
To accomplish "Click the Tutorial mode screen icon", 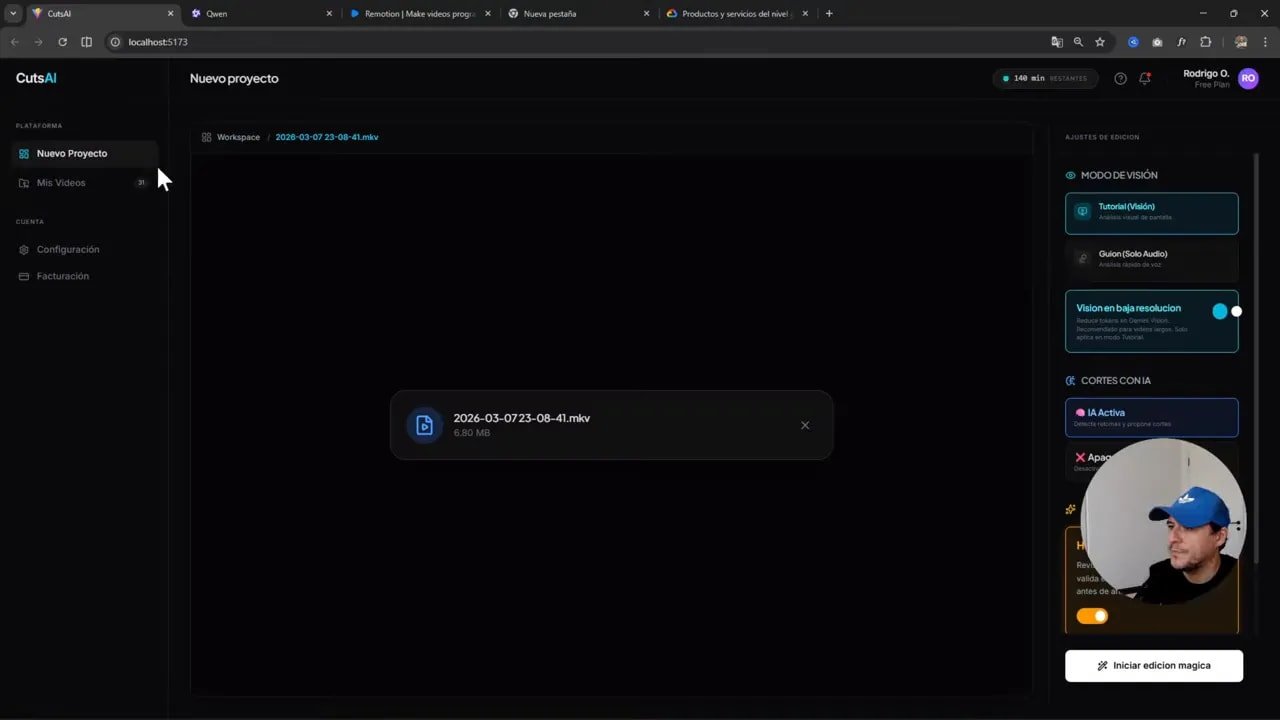I will (1082, 212).
